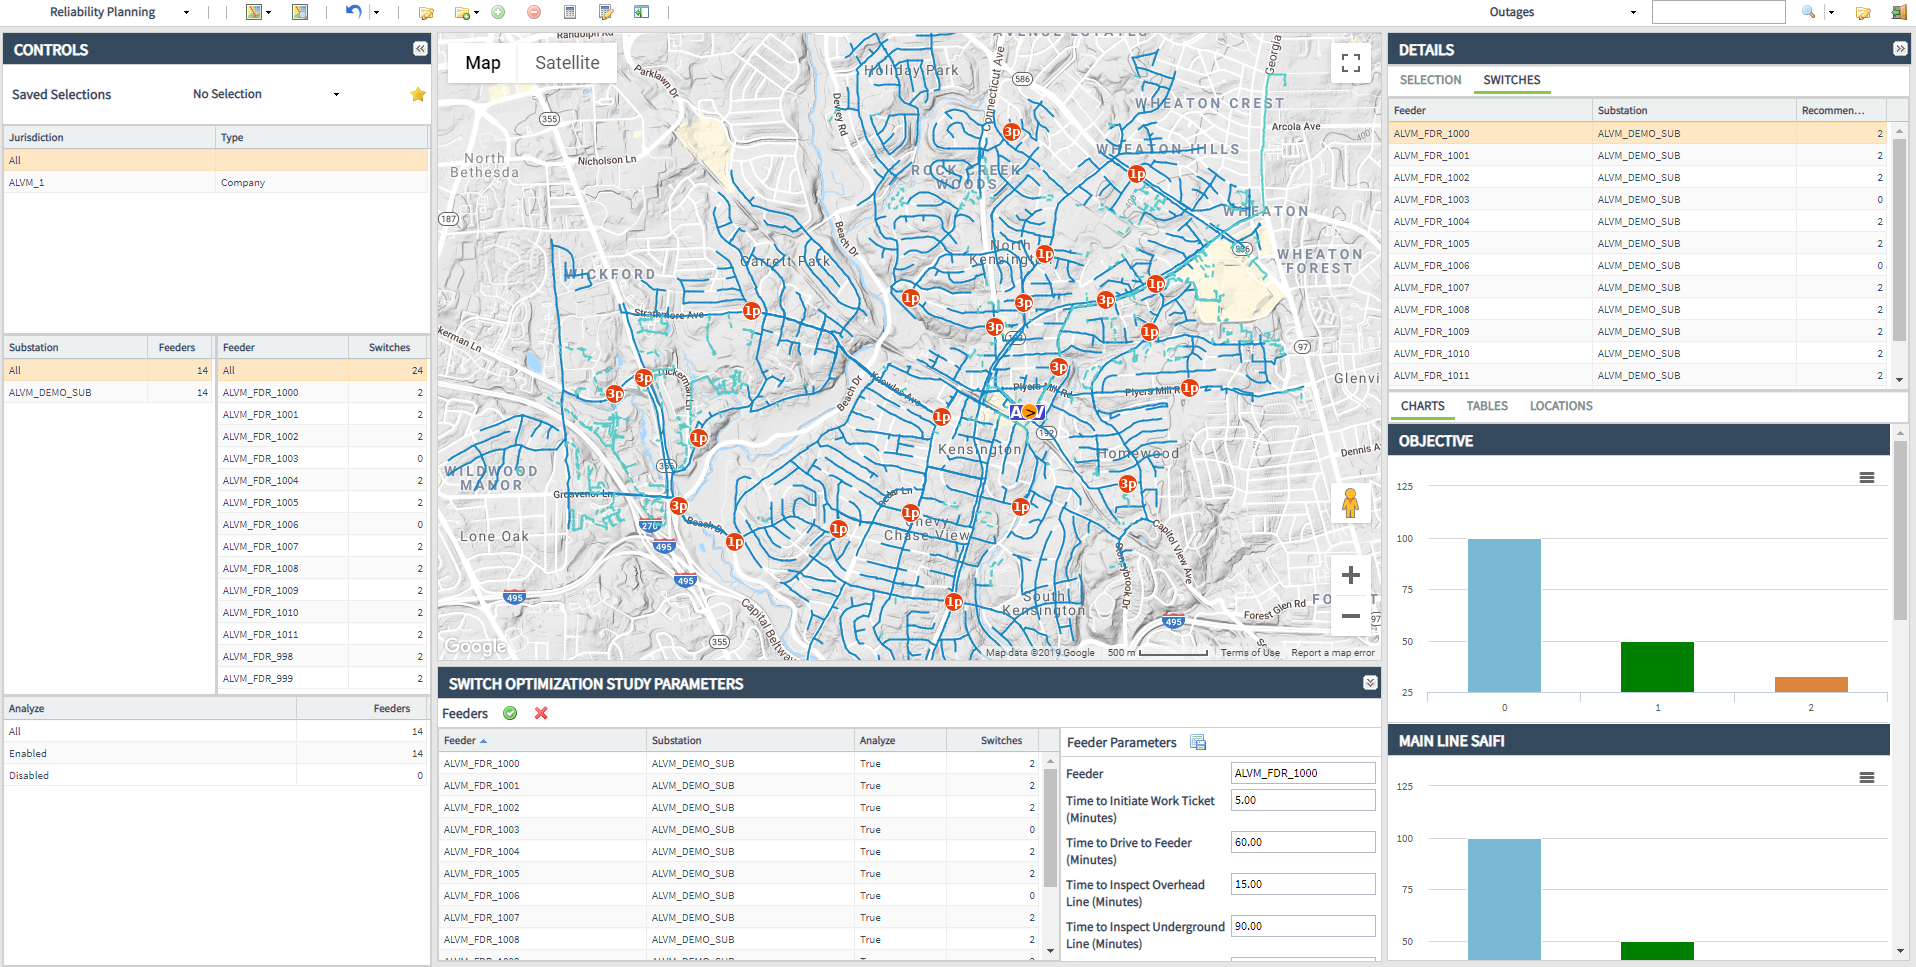The image size is (1916, 967).
Task: Click the orange bar for value 2 in Objective chart
Action: tap(1811, 685)
